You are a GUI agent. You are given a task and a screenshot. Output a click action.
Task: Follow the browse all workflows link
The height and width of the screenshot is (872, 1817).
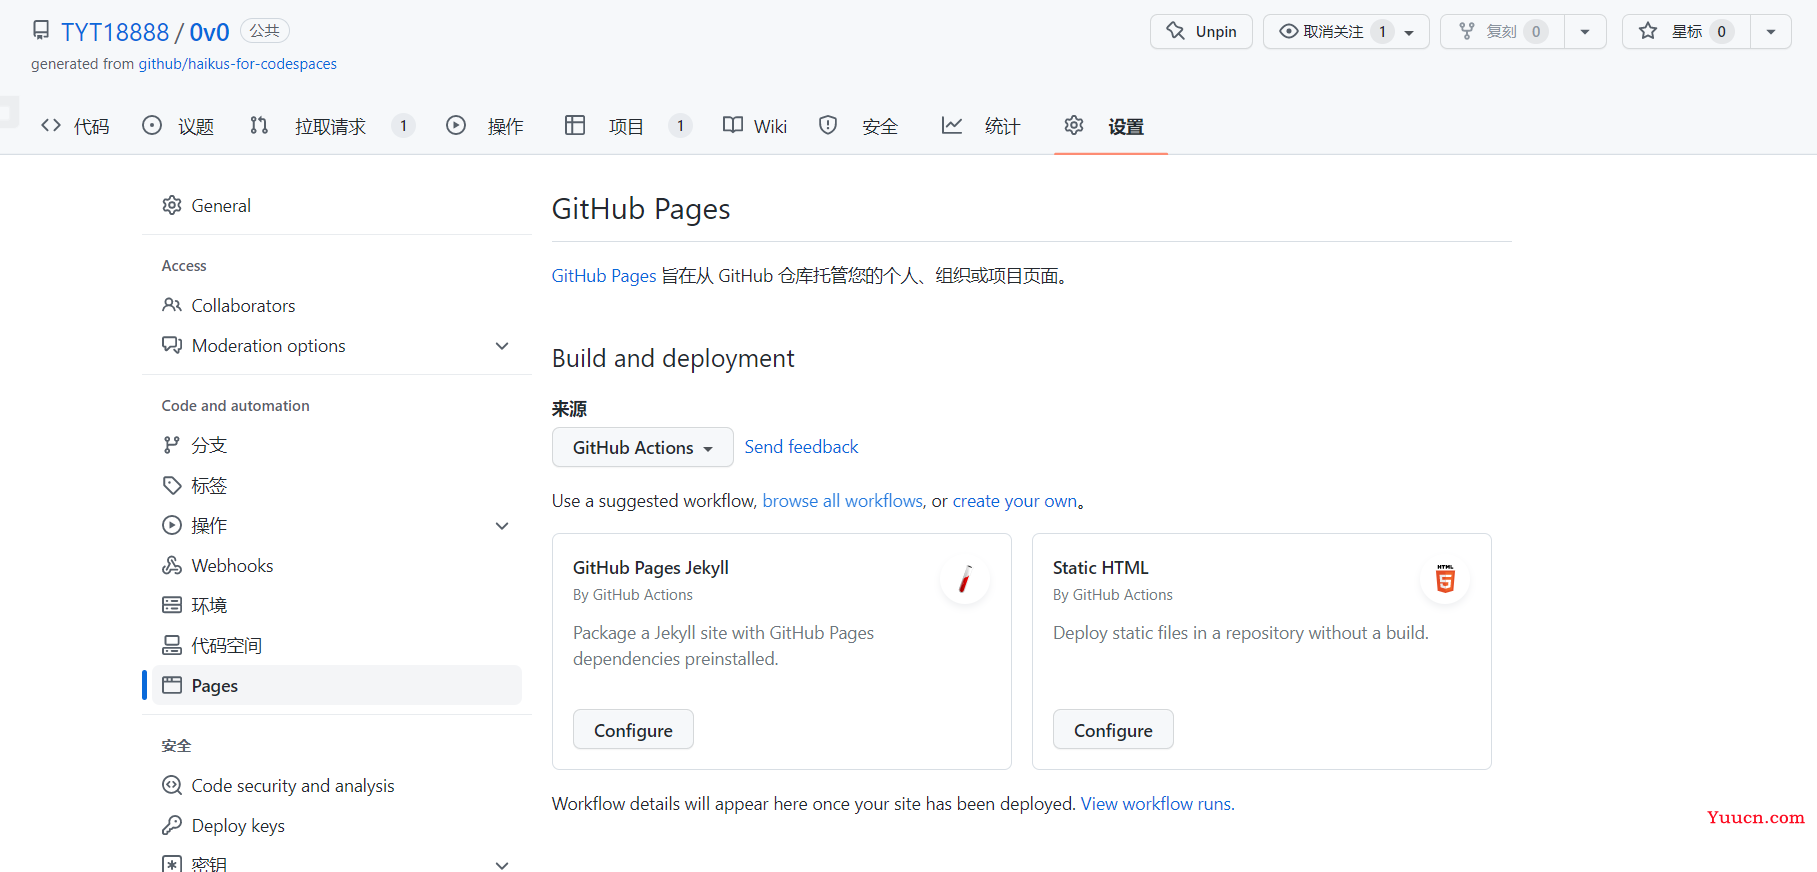[x=843, y=501]
